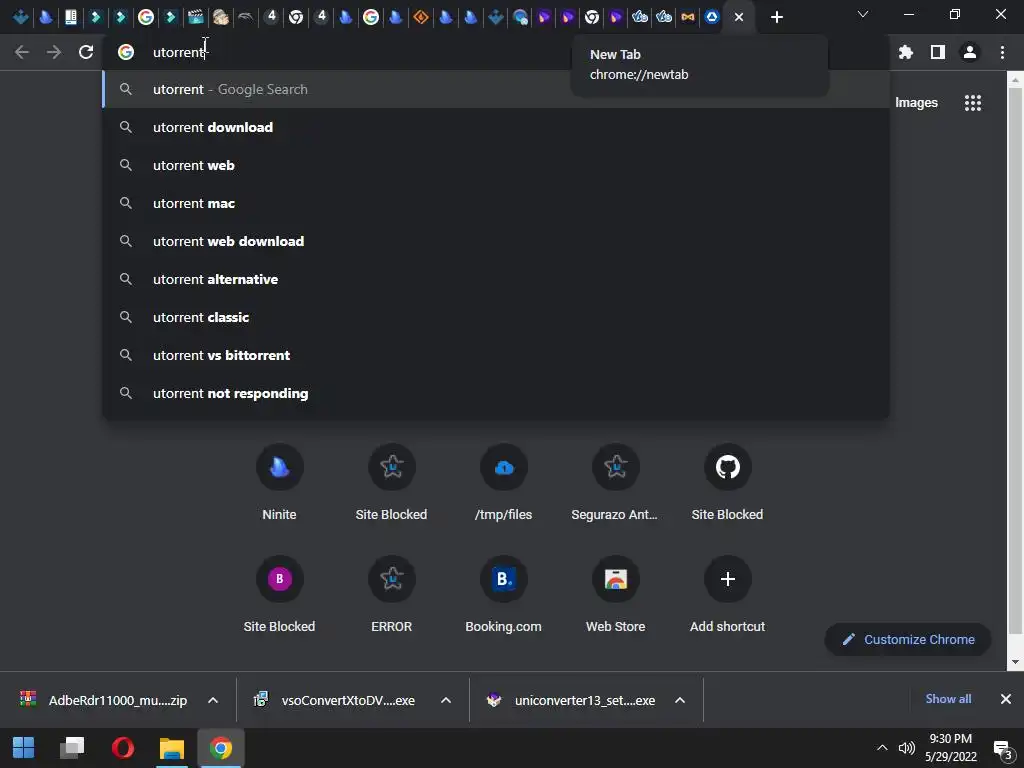Image resolution: width=1024 pixels, height=768 pixels.
Task: Choose the 'utorrent mac' suggestion
Action: point(496,203)
